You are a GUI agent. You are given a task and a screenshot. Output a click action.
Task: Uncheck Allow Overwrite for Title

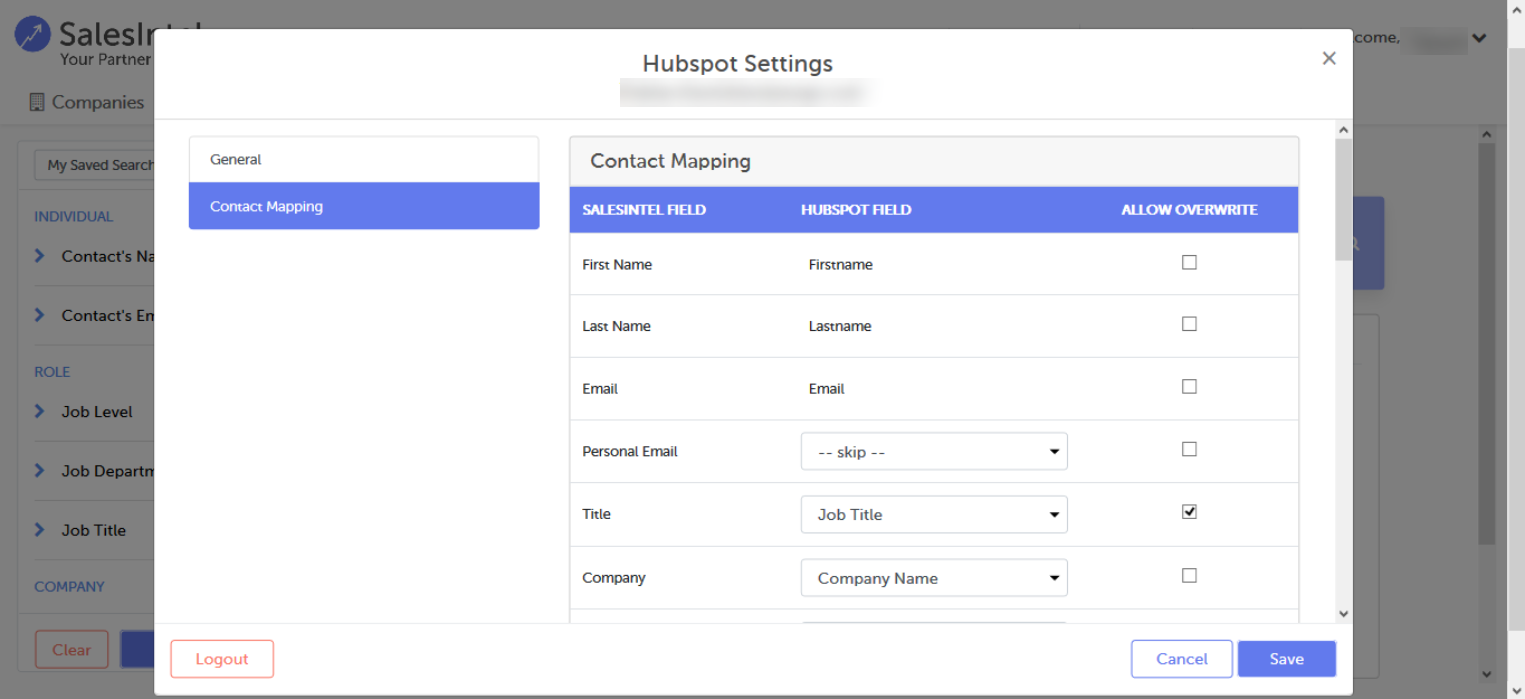coord(1189,512)
